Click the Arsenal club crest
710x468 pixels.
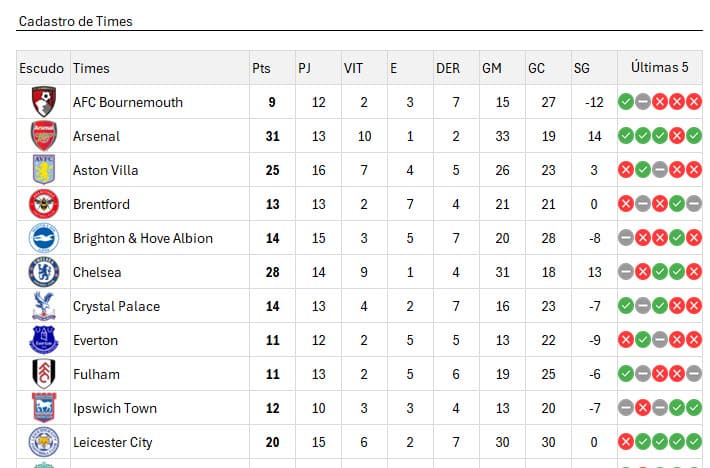pyautogui.click(x=43, y=136)
